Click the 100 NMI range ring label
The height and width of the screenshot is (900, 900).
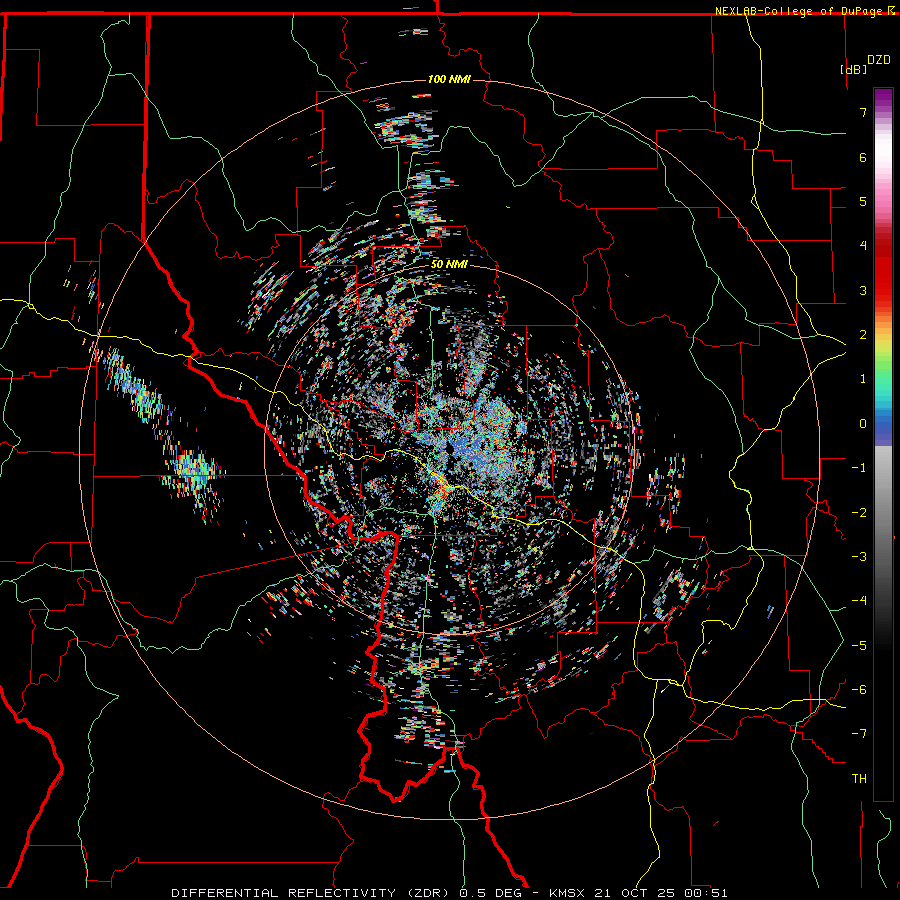449,79
